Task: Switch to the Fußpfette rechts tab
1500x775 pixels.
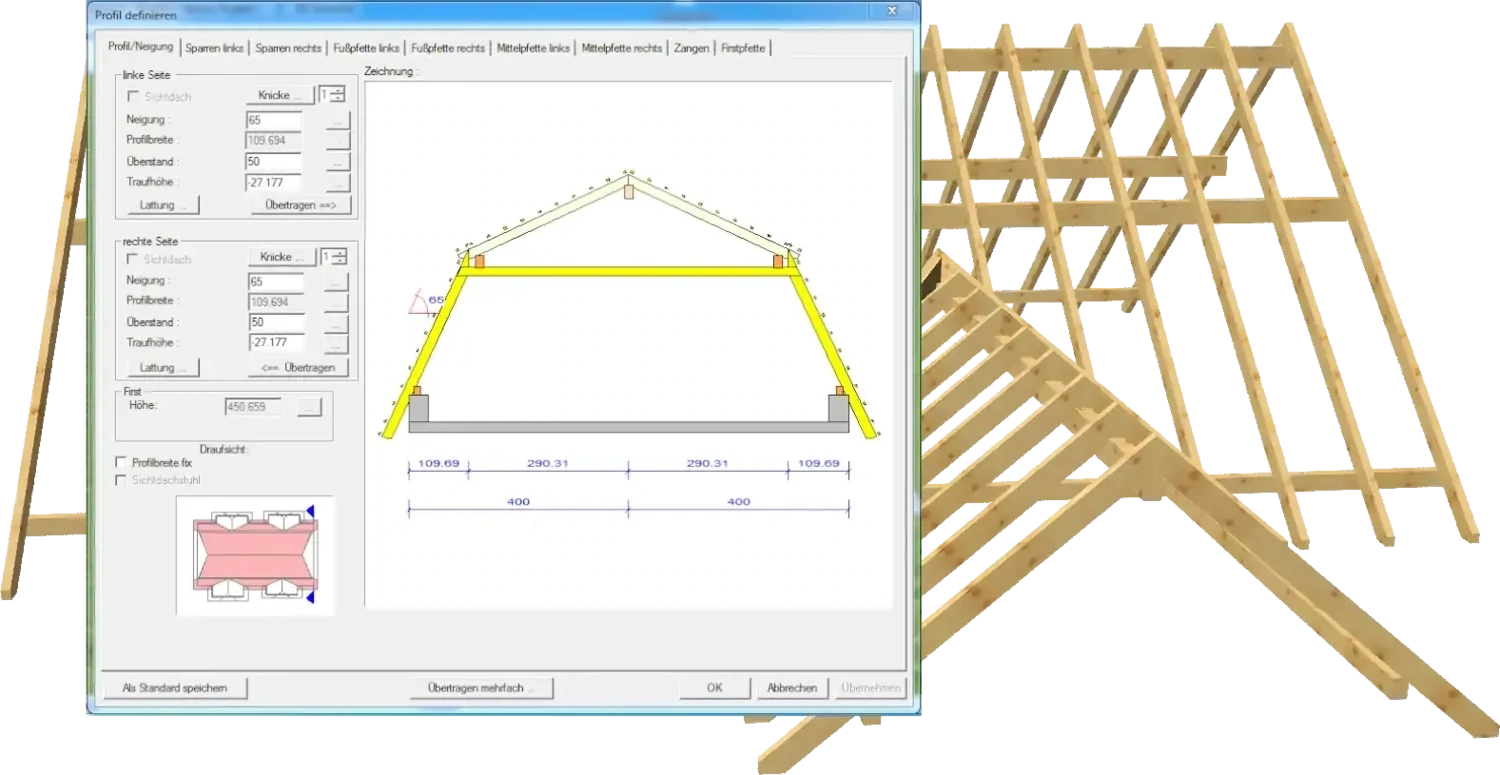Action: coord(448,48)
